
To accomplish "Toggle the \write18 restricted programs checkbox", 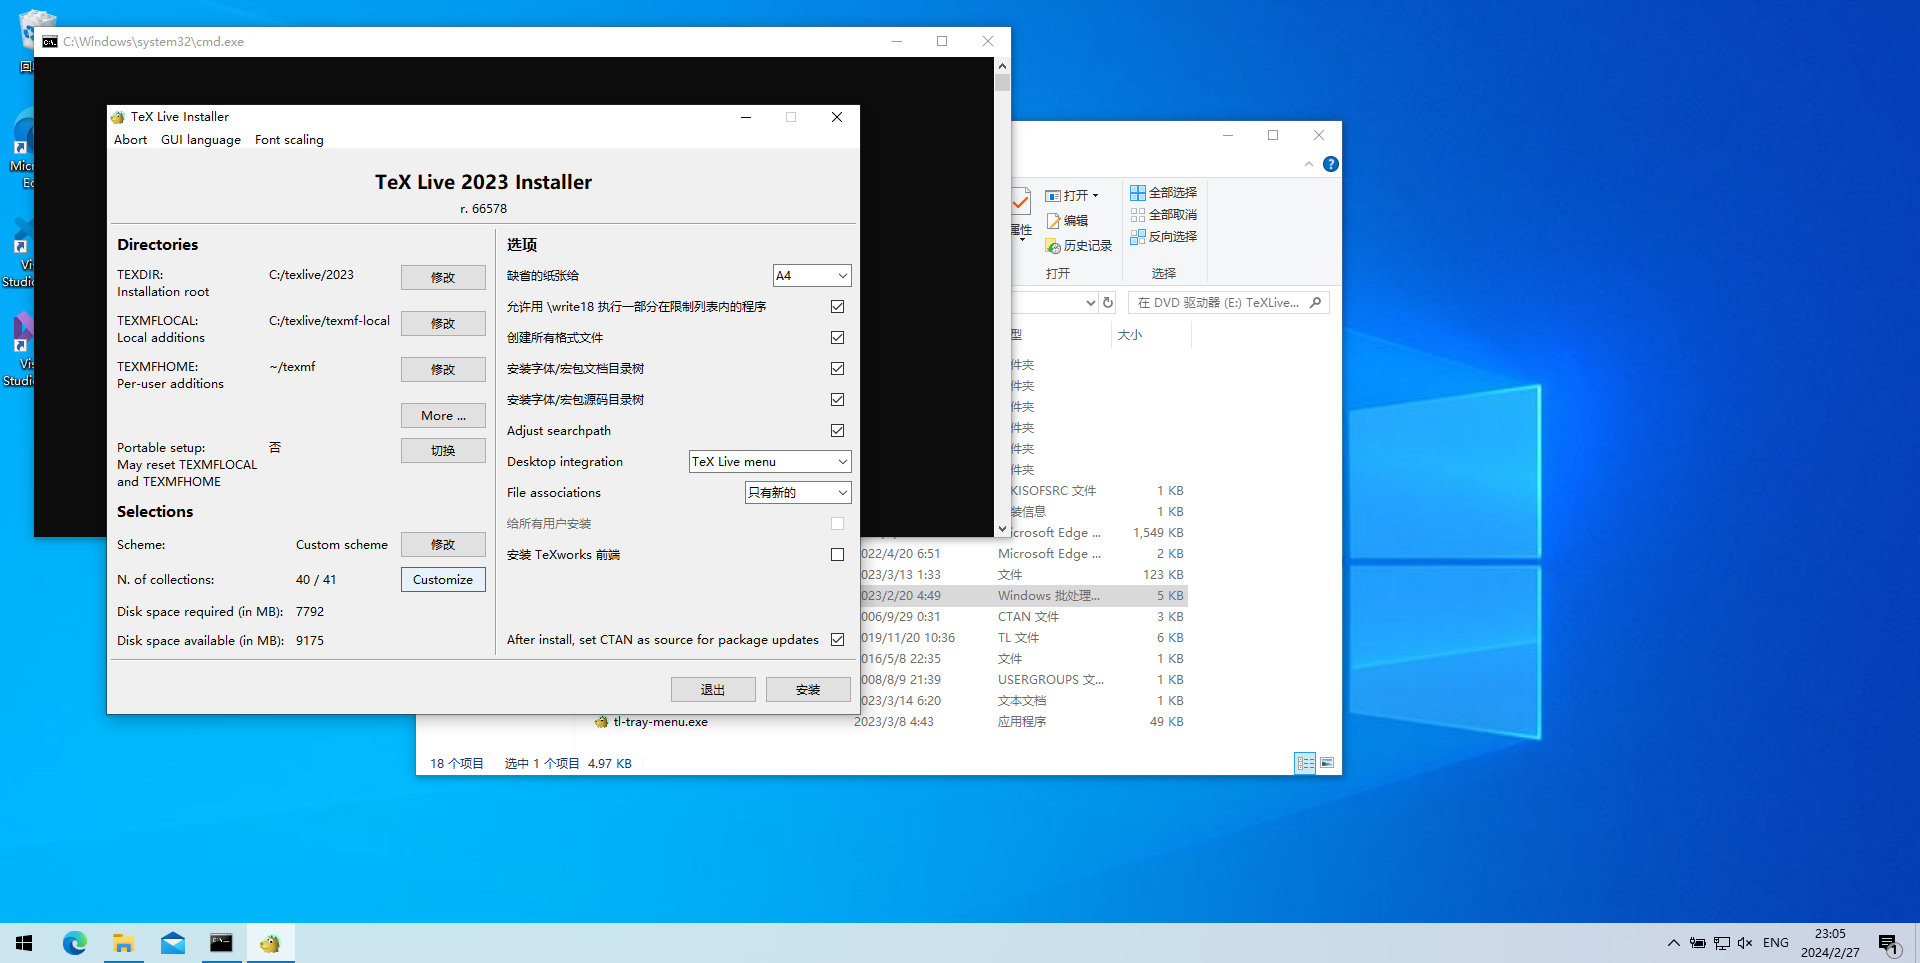I will click(837, 307).
